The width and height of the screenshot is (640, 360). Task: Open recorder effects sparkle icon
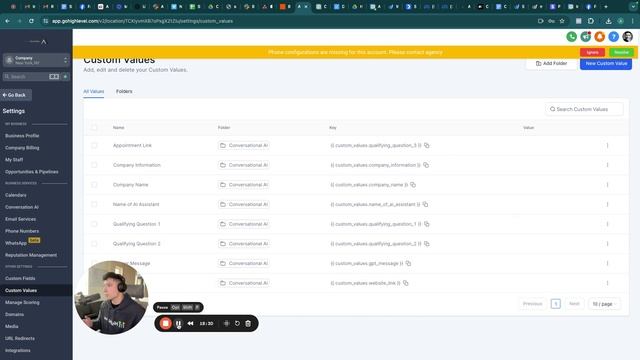227,323
